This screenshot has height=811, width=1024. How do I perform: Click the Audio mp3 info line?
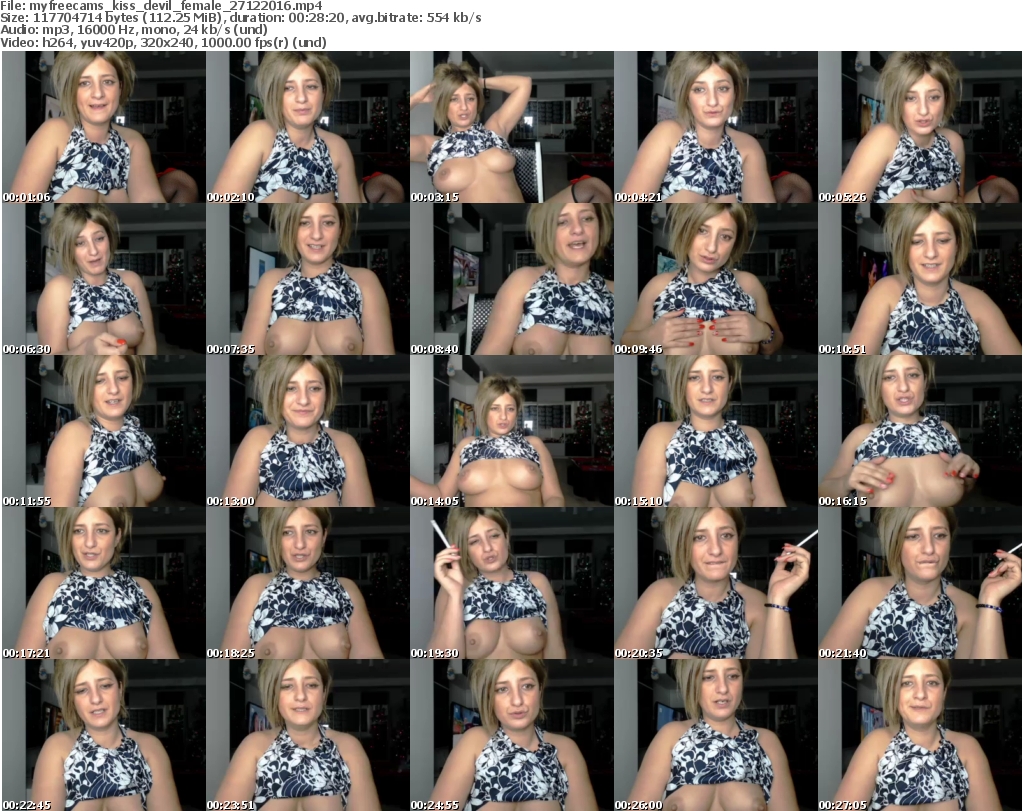pyautogui.click(x=134, y=30)
